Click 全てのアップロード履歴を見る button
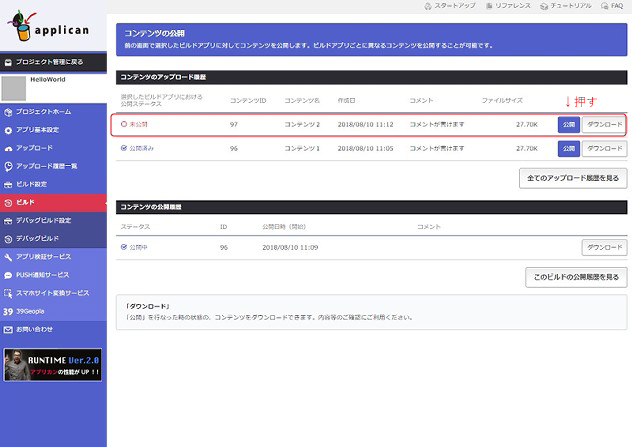Image resolution: width=632 pixels, height=447 pixels. [x=573, y=178]
